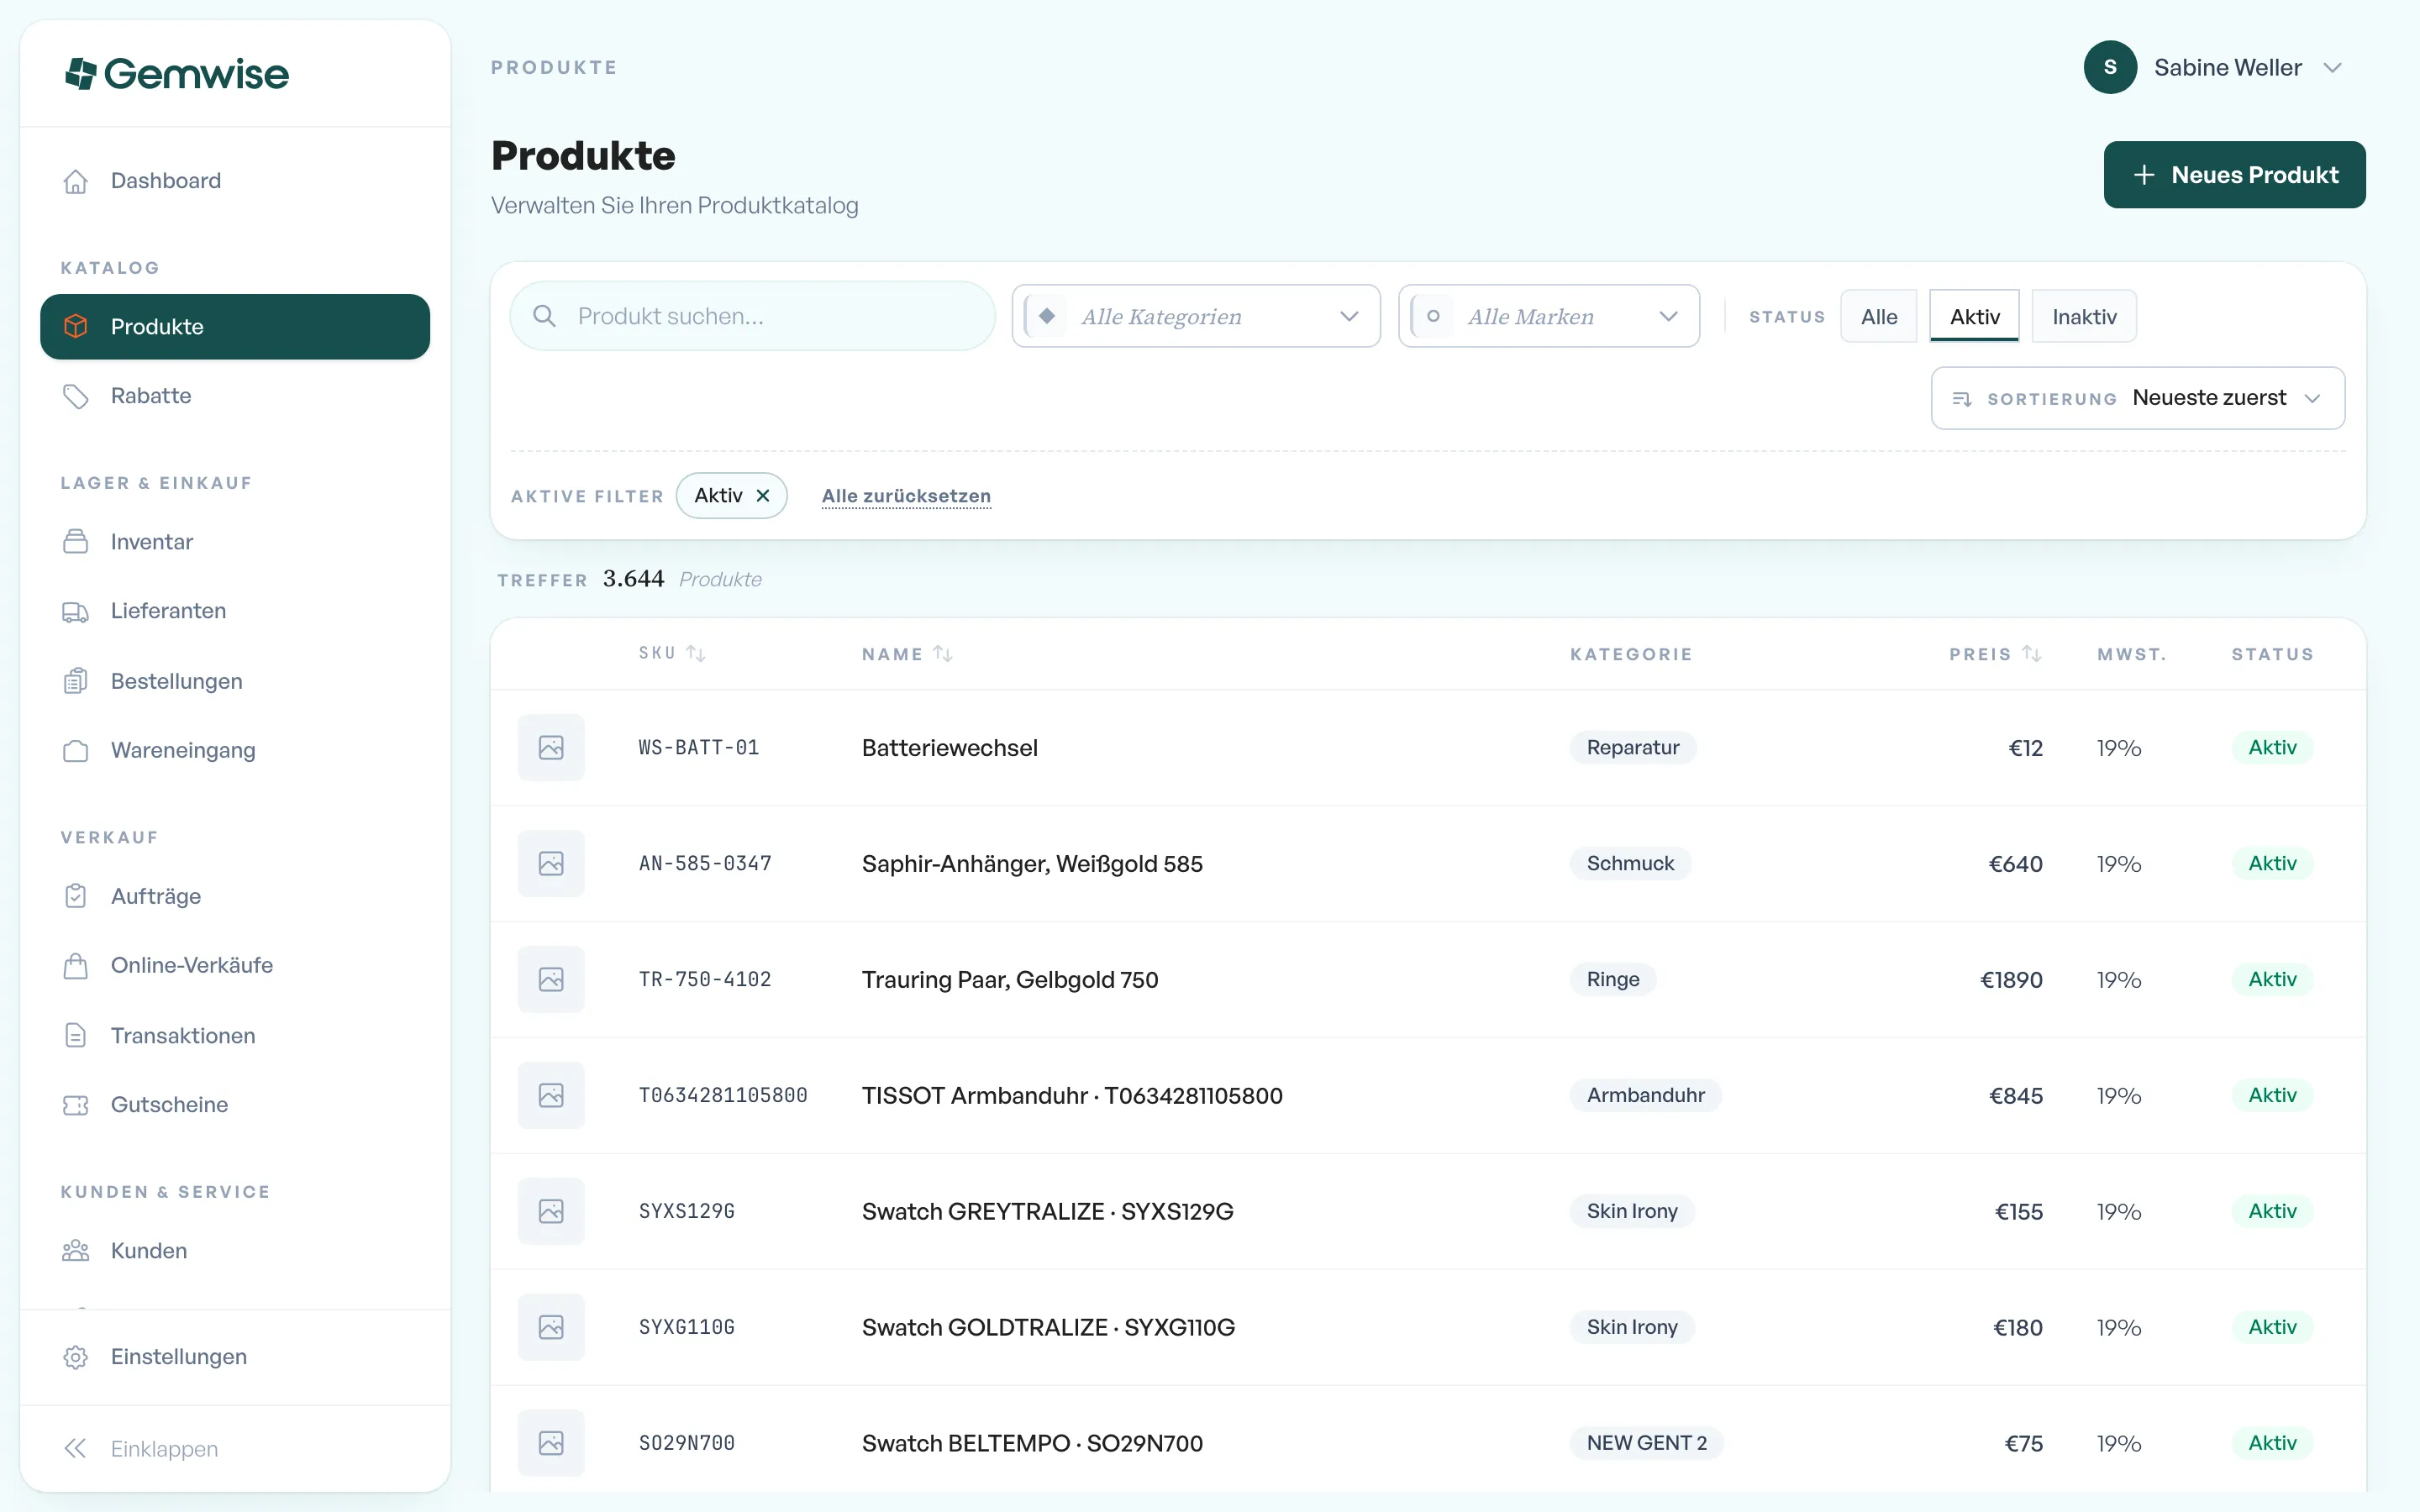Open the Dashboard menu item
This screenshot has width=2420, height=1512.
[235, 181]
